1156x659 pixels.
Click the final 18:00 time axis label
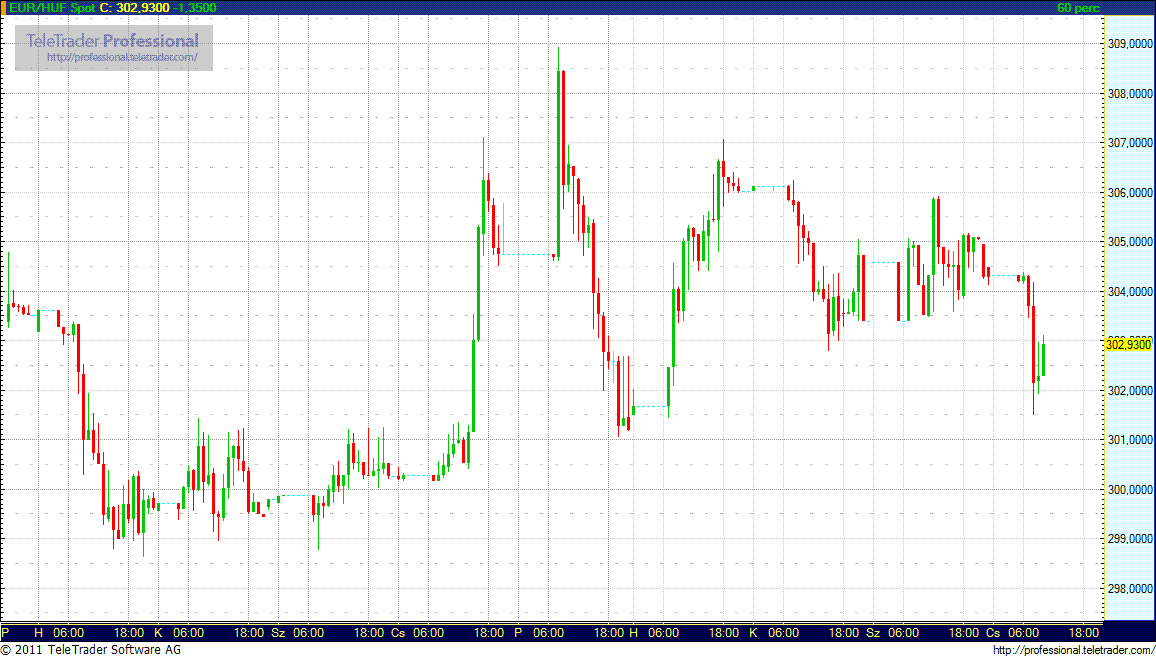[x=1084, y=633]
